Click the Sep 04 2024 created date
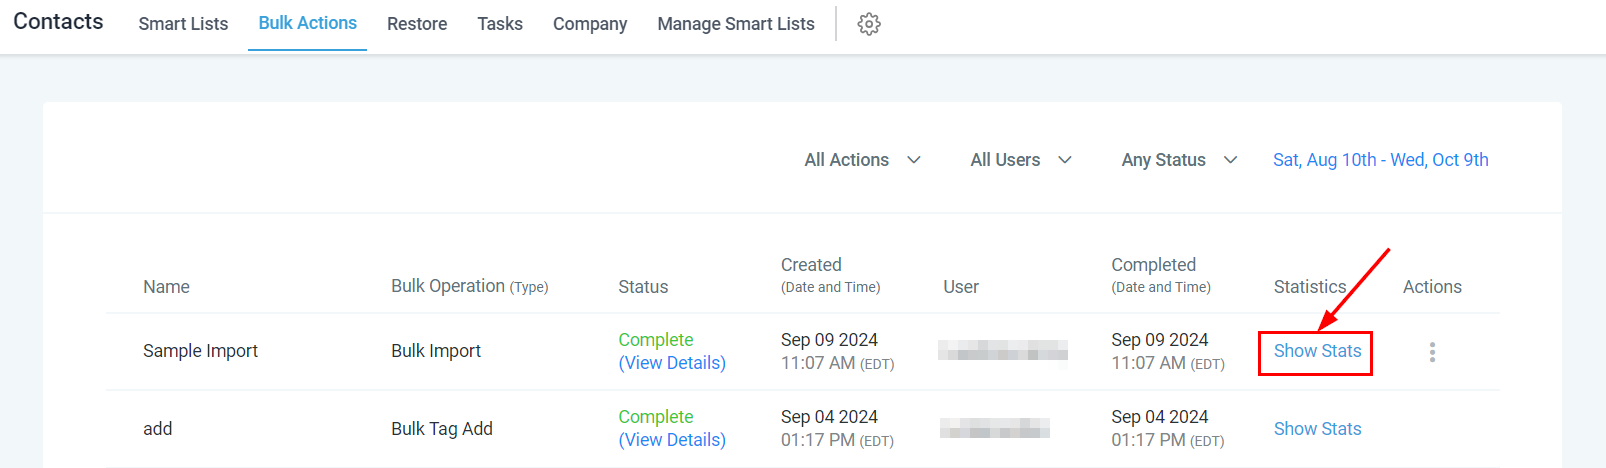1606x468 pixels. (x=829, y=417)
